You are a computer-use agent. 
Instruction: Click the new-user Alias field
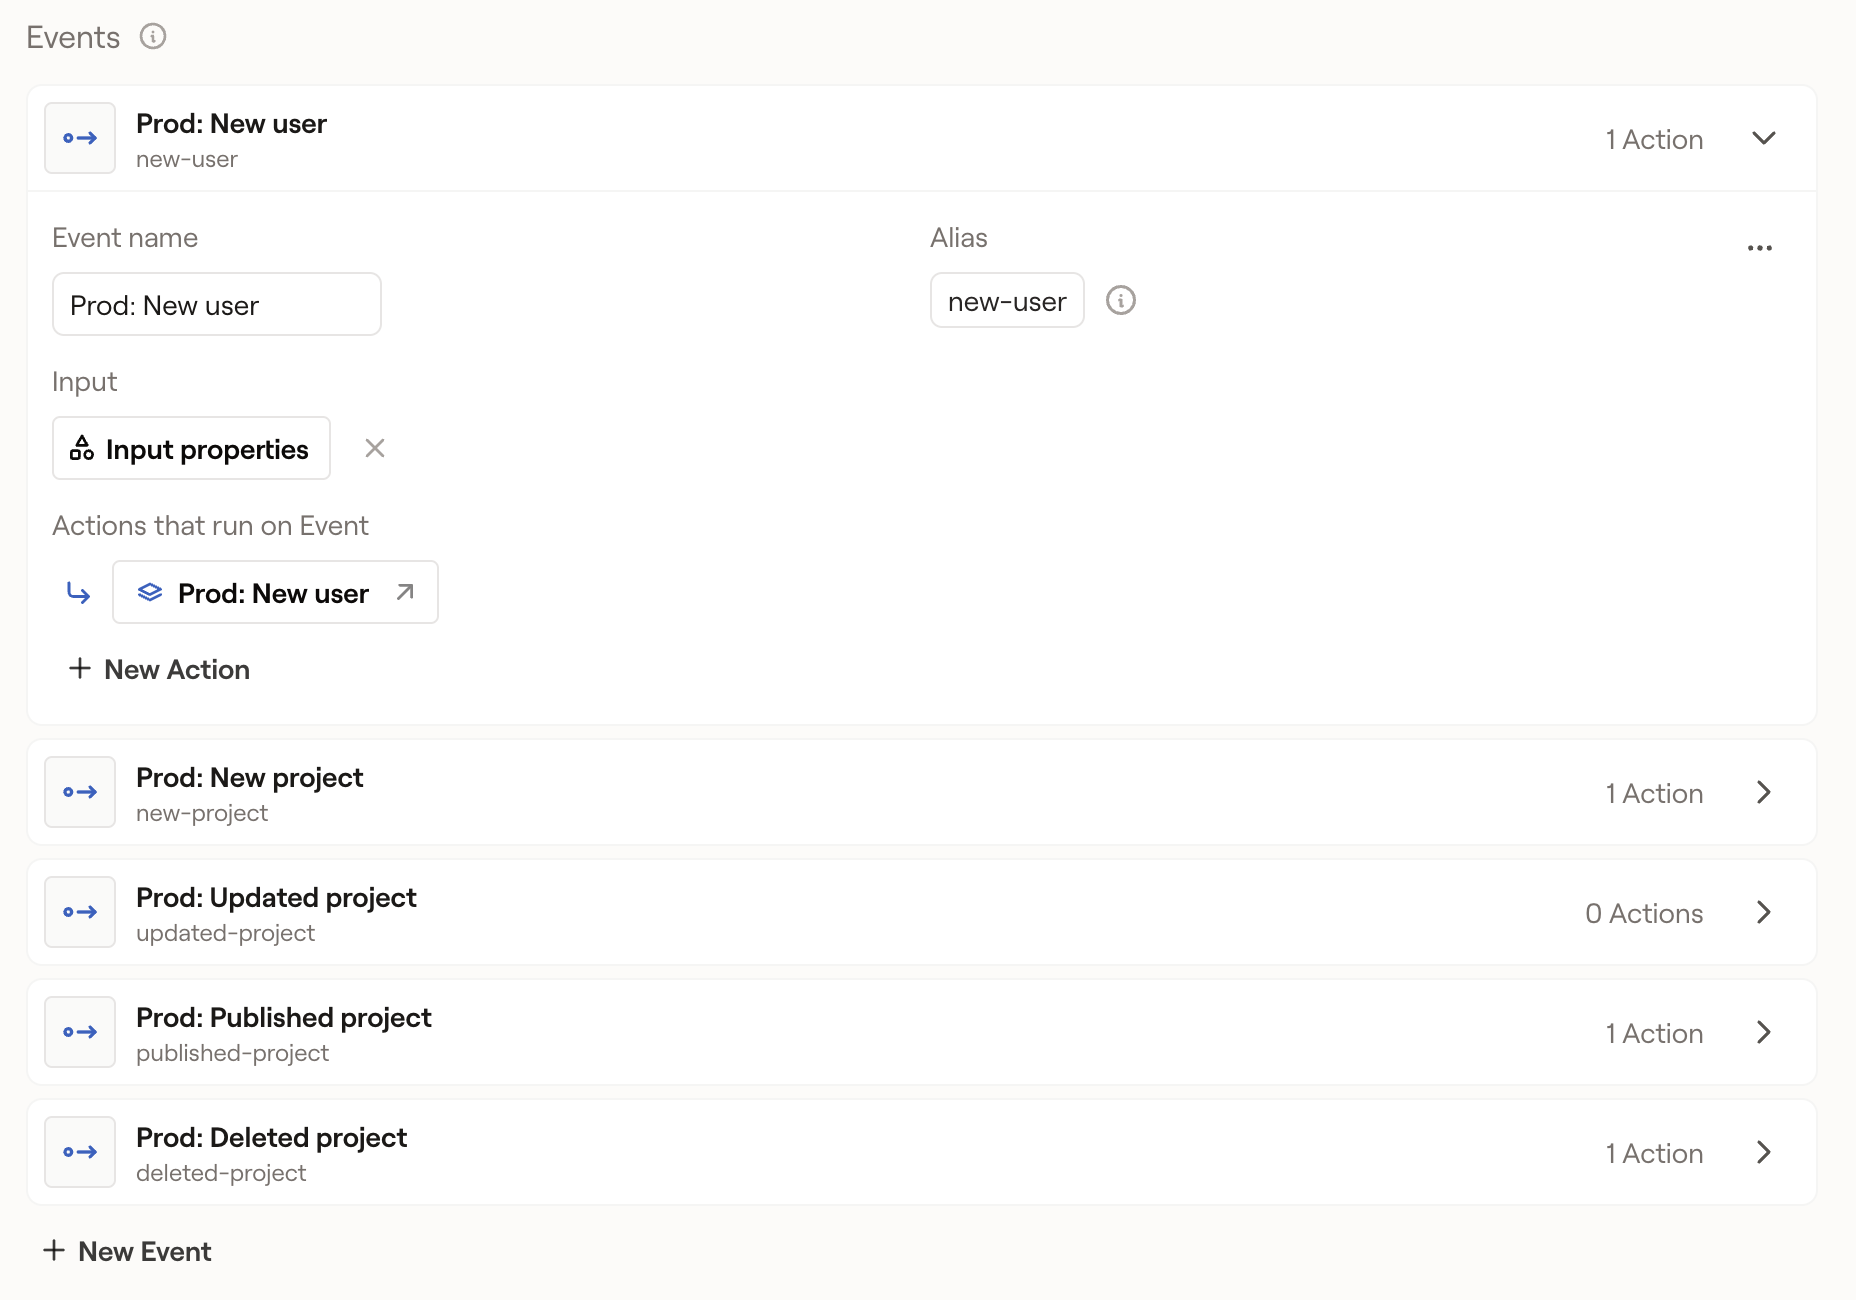coord(1007,300)
